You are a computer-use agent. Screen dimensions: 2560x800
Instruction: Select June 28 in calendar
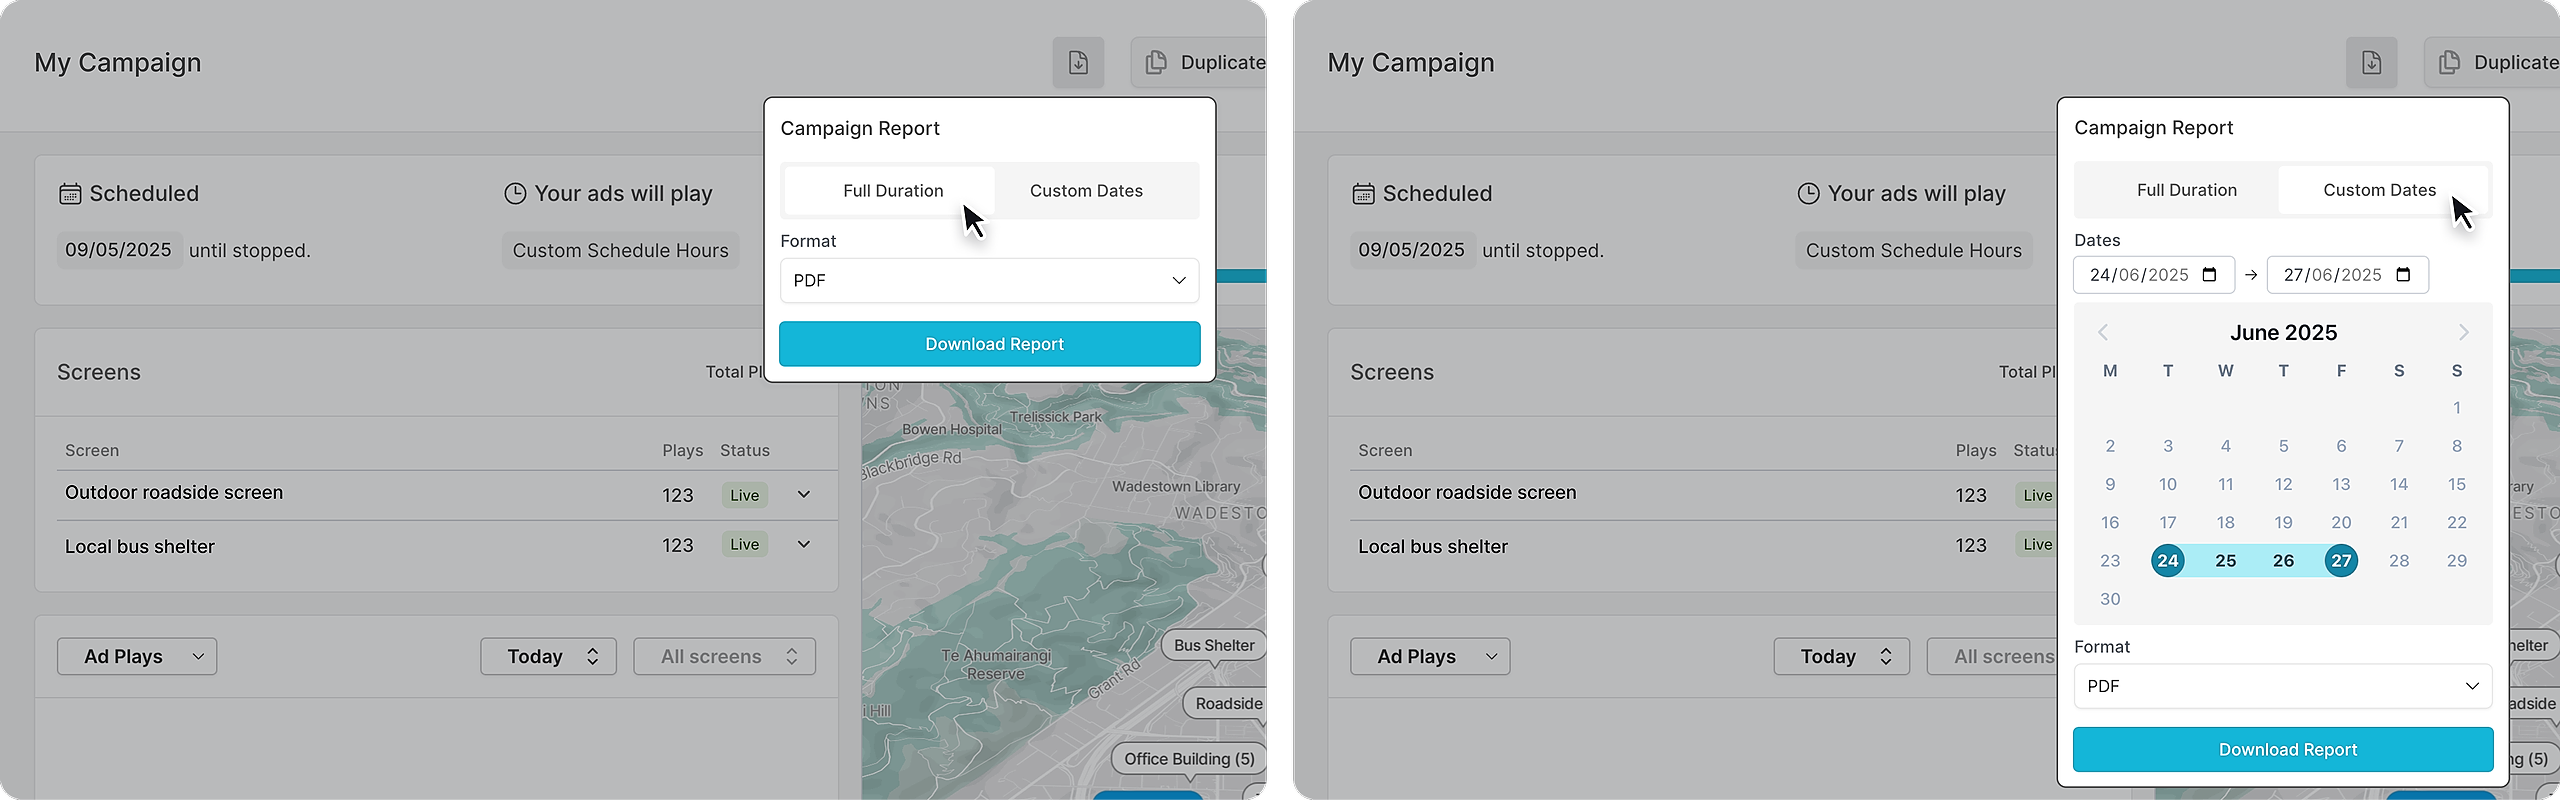click(x=2399, y=560)
